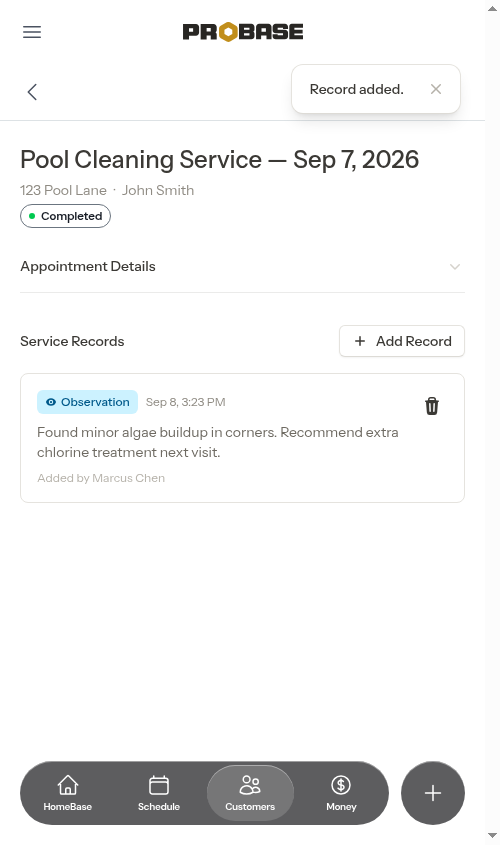Viewport: 500px width, 845px height.
Task: Expand the Appointment Details chevron
Action: coord(455,267)
